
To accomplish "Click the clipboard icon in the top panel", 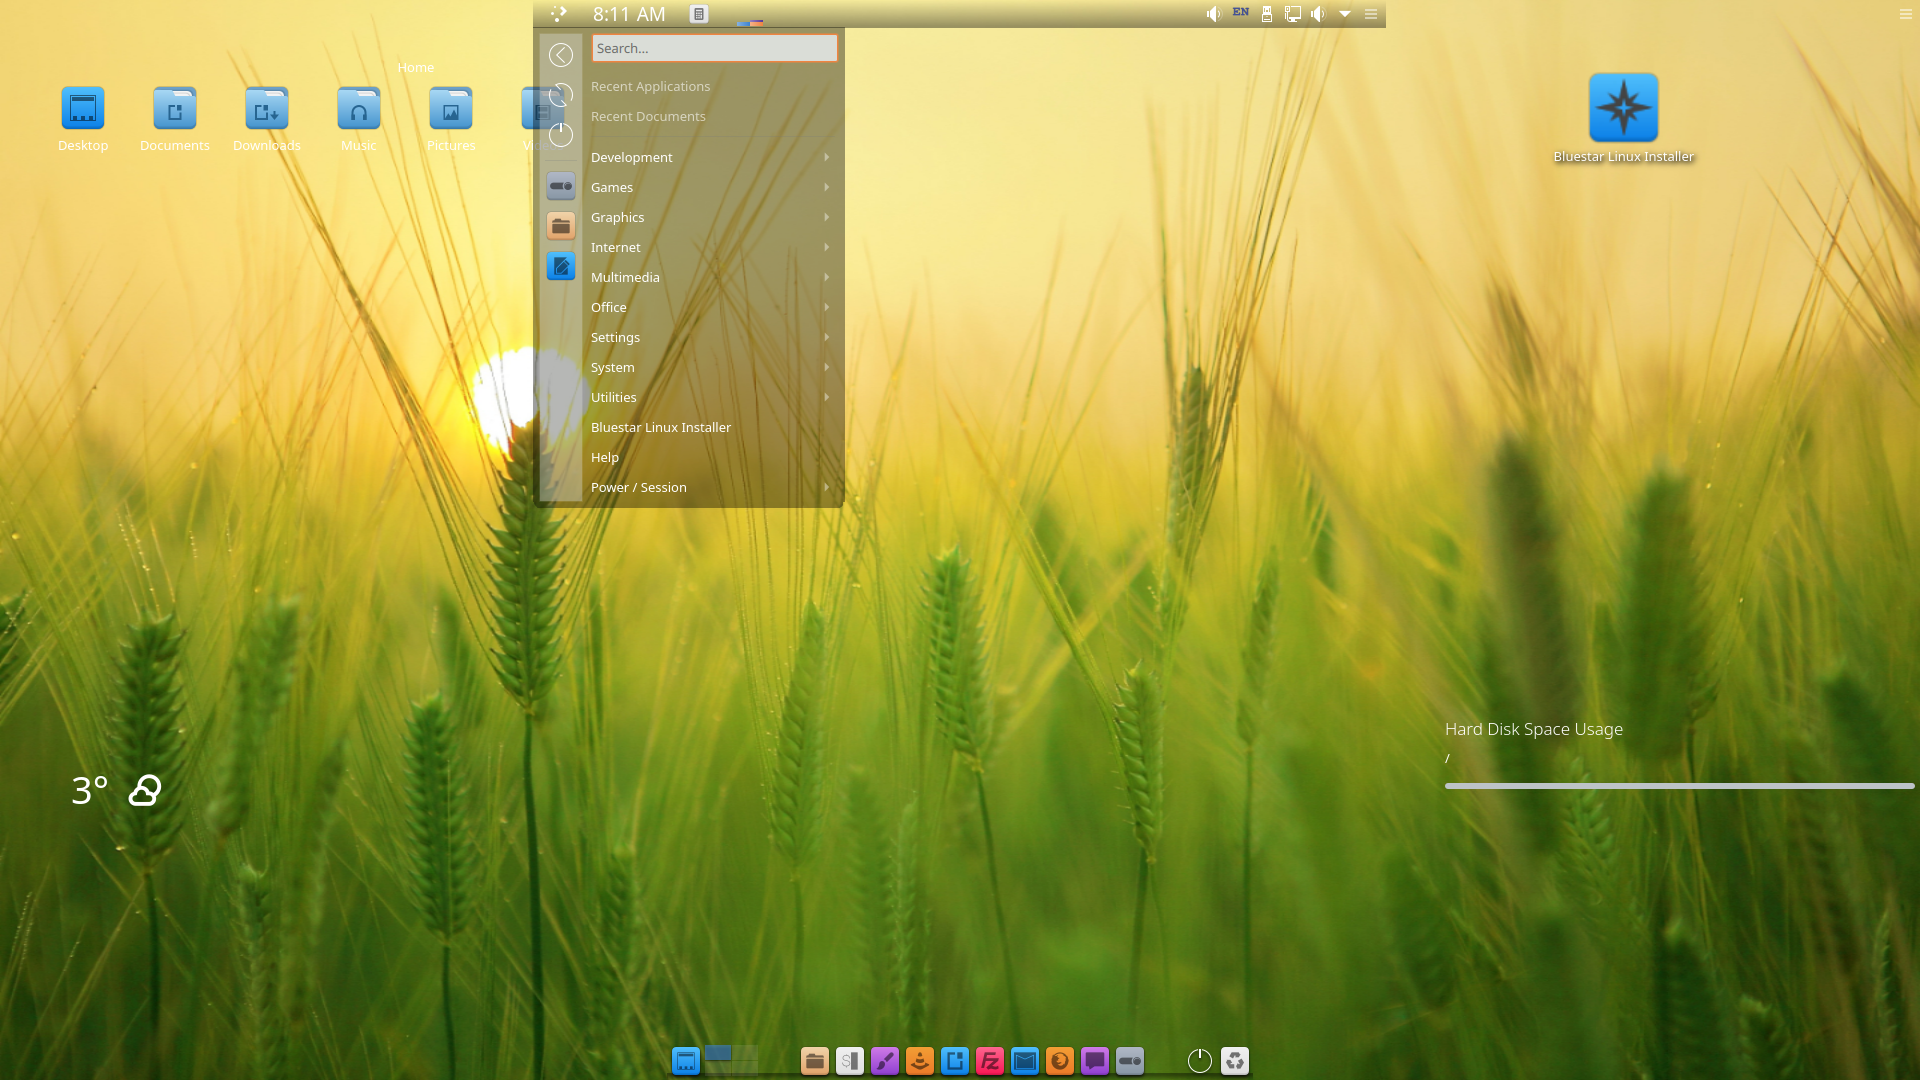I will tap(699, 14).
